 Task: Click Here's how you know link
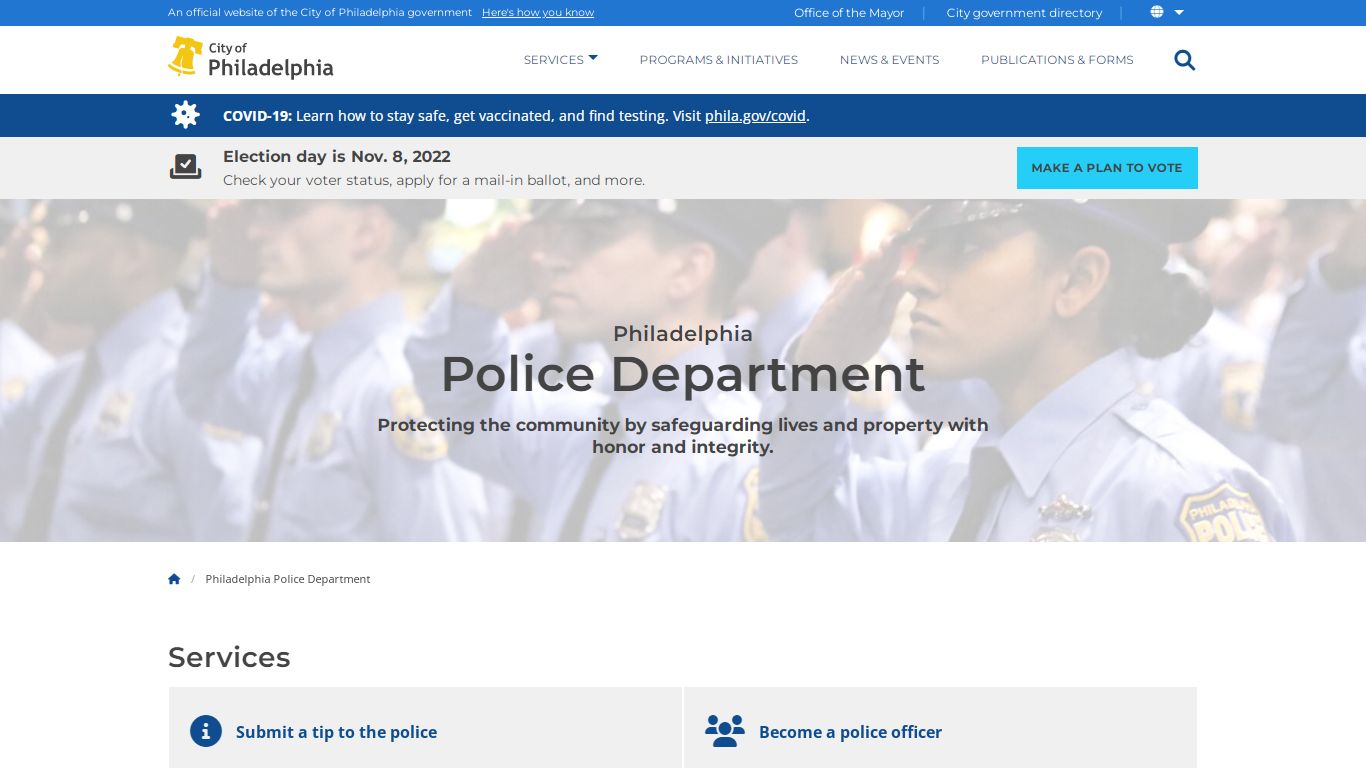(x=538, y=13)
